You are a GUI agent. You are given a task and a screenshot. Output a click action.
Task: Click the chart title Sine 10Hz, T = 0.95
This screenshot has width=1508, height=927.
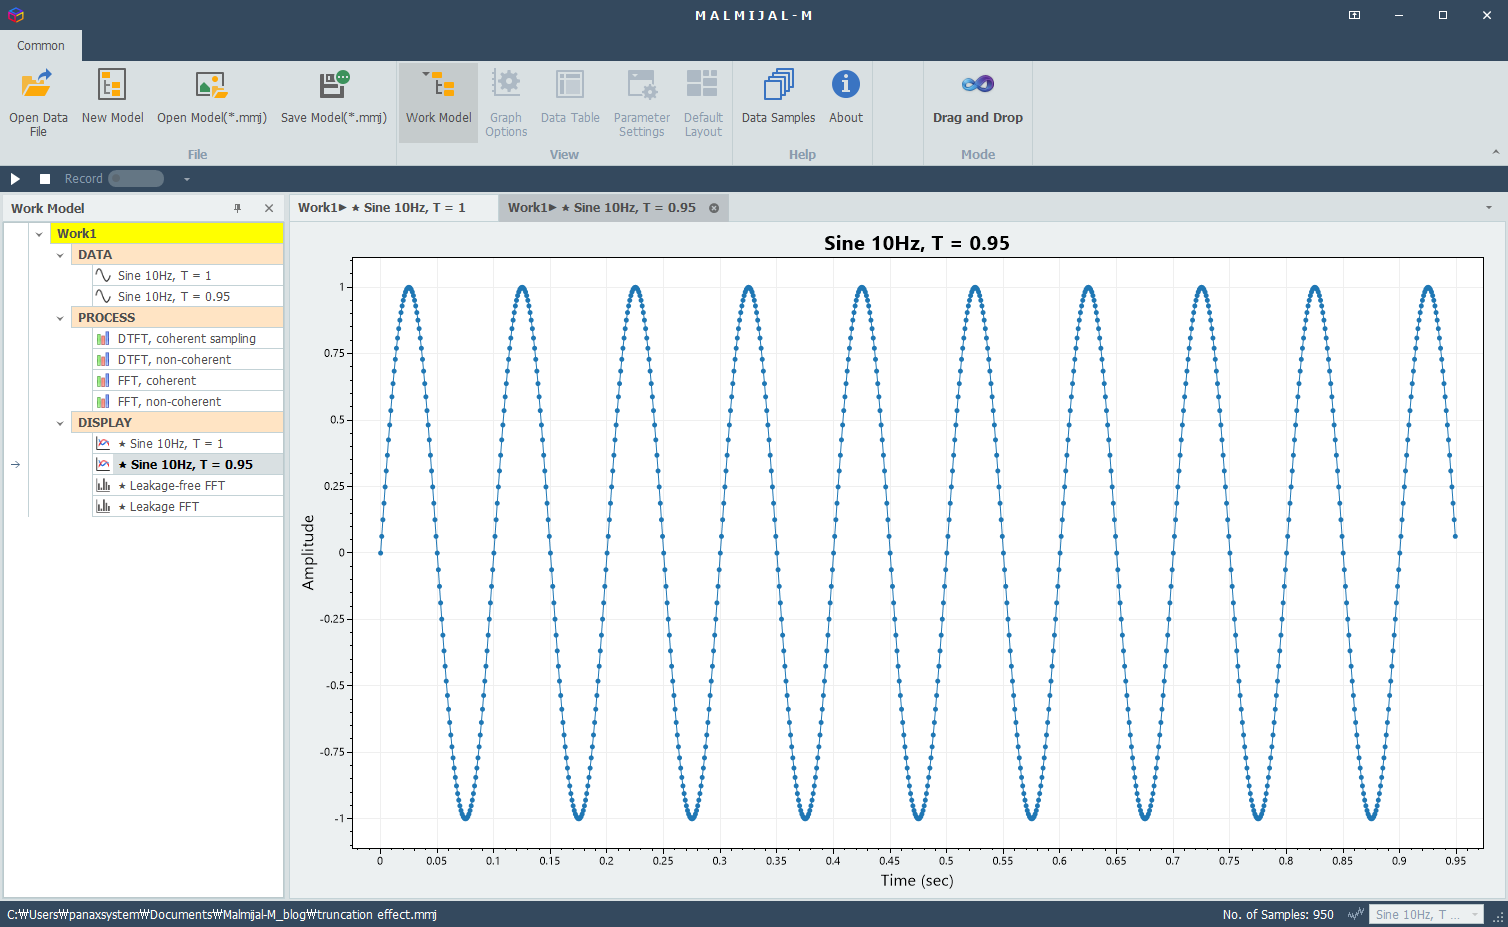(917, 243)
